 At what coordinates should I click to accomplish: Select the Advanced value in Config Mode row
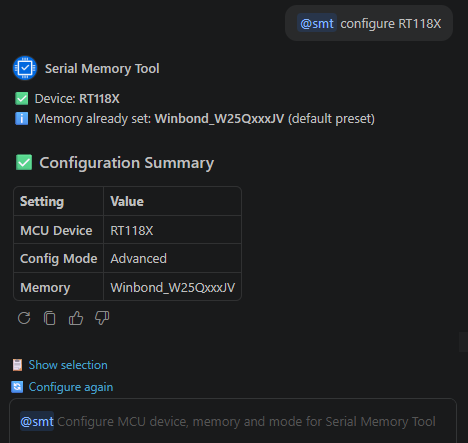coord(139,259)
